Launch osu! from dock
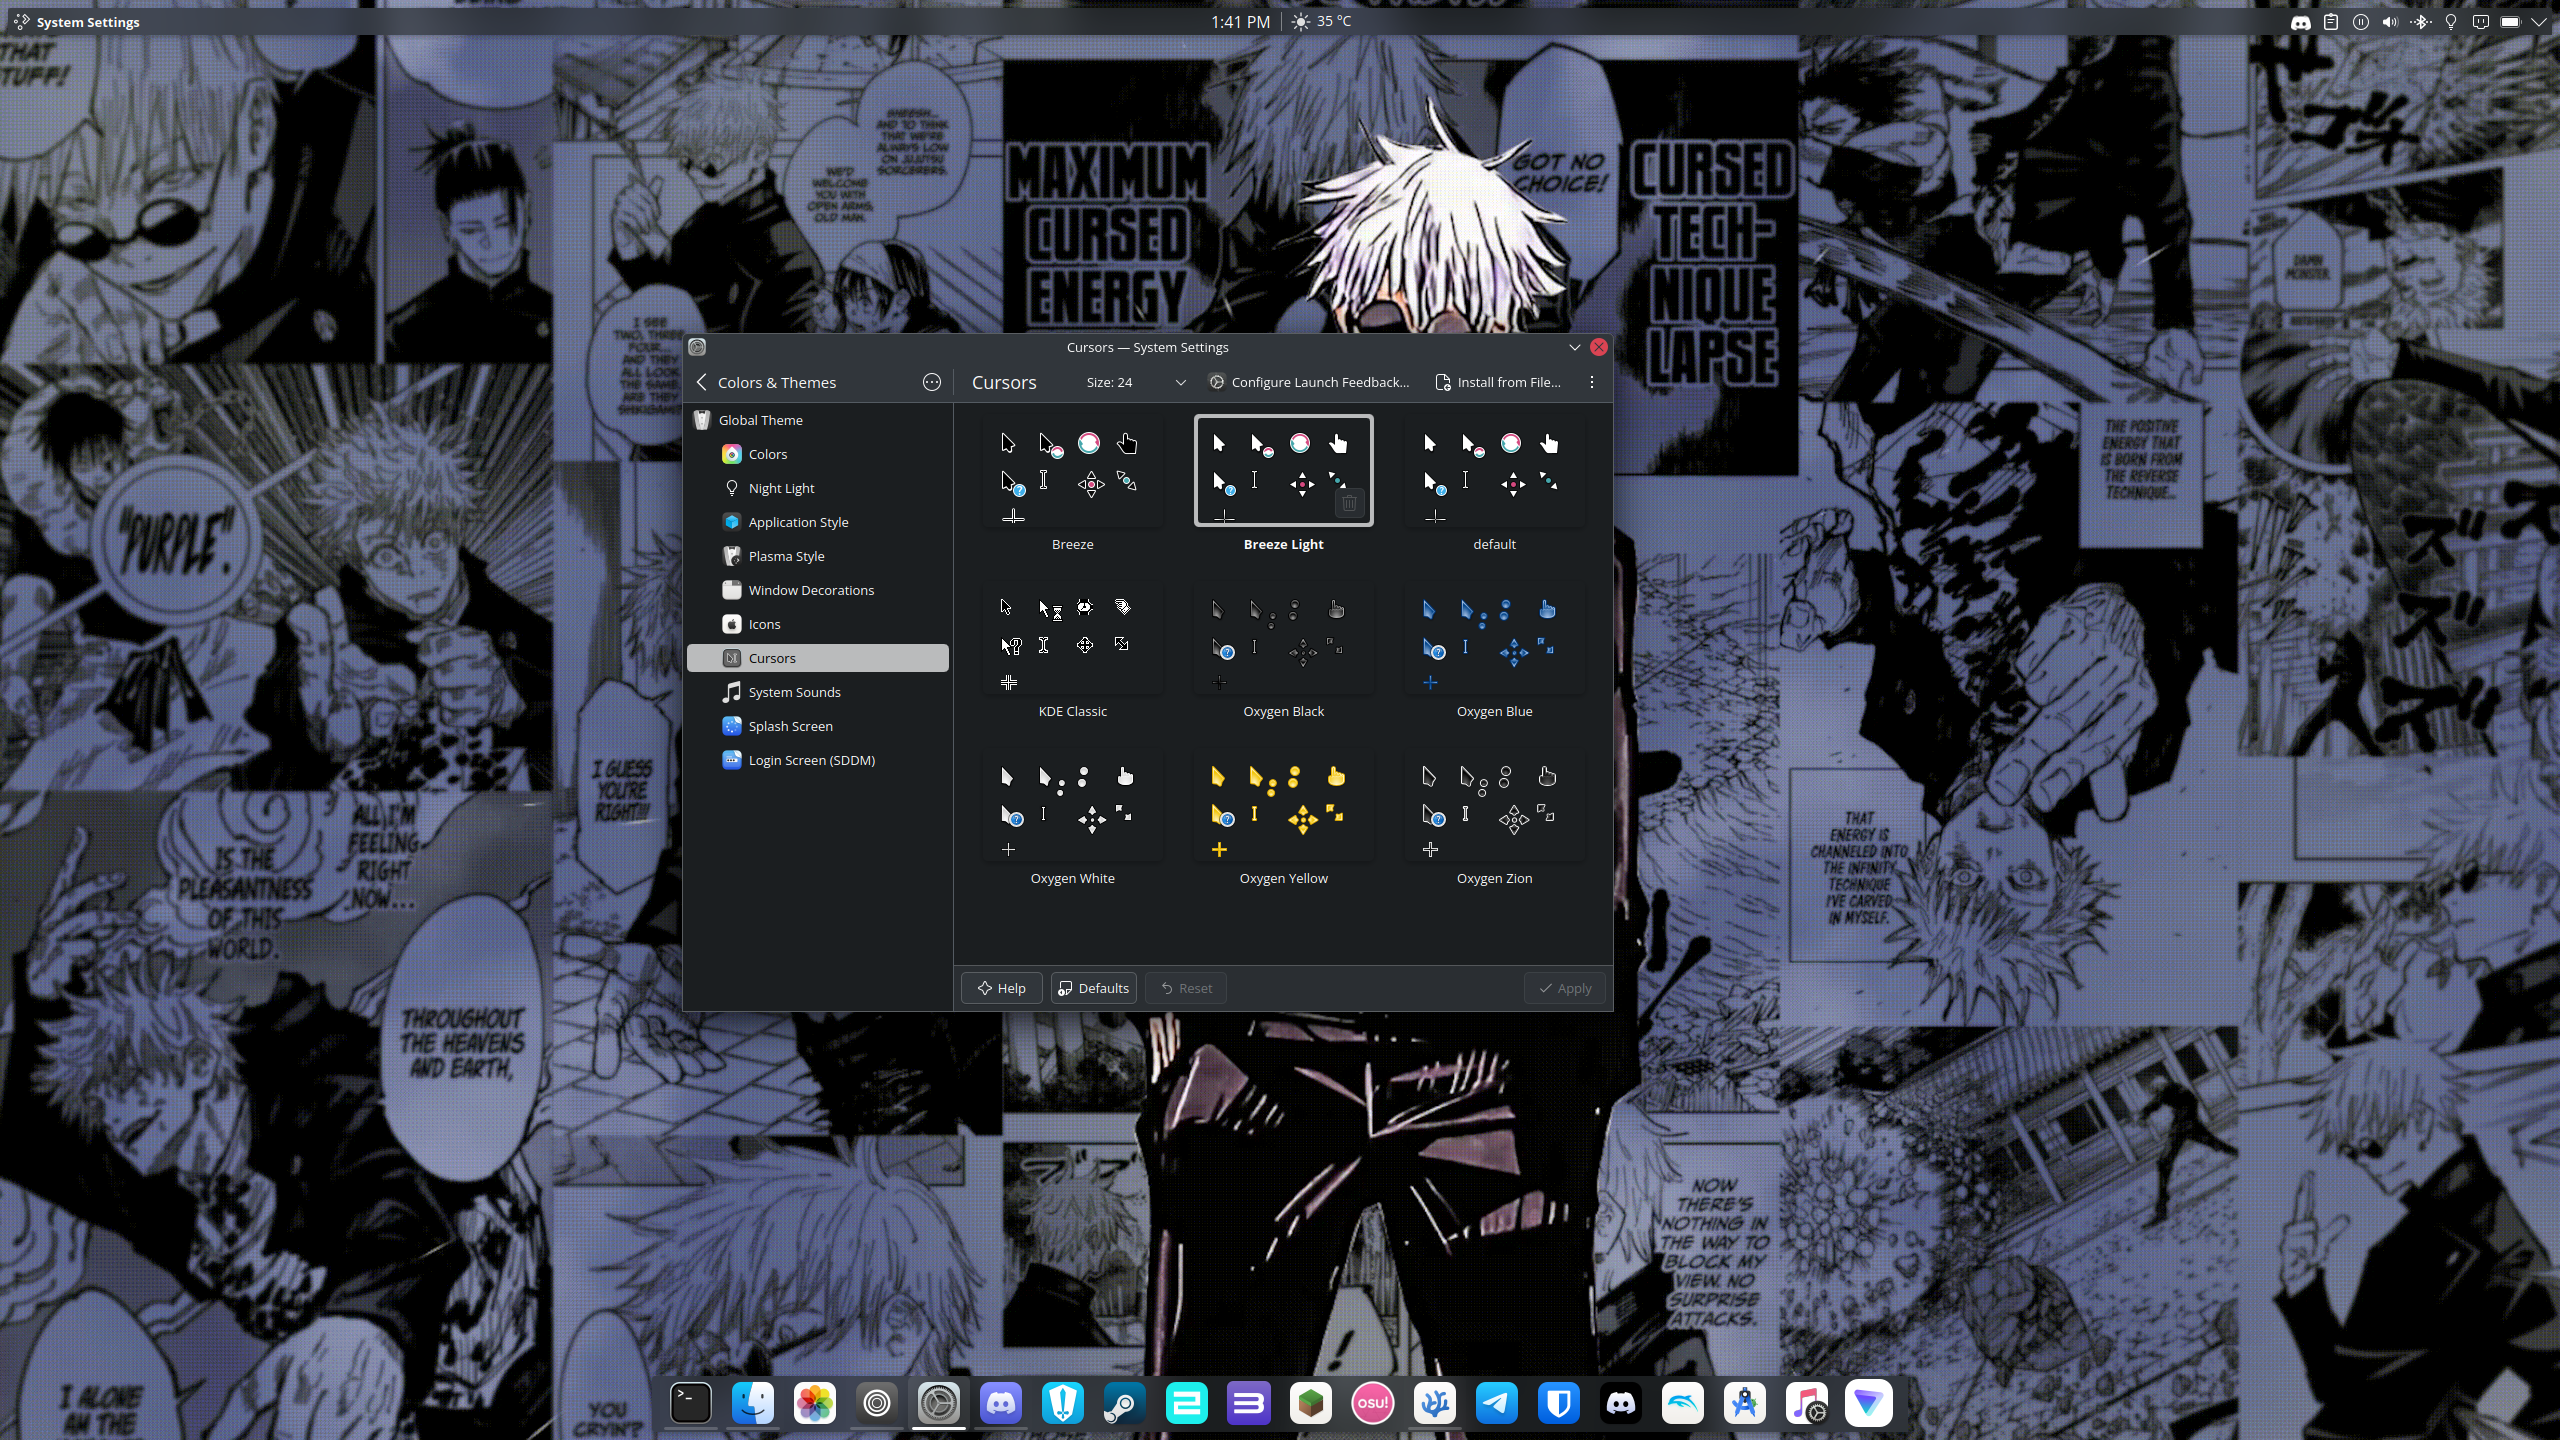This screenshot has width=2560, height=1440. (x=1373, y=1403)
